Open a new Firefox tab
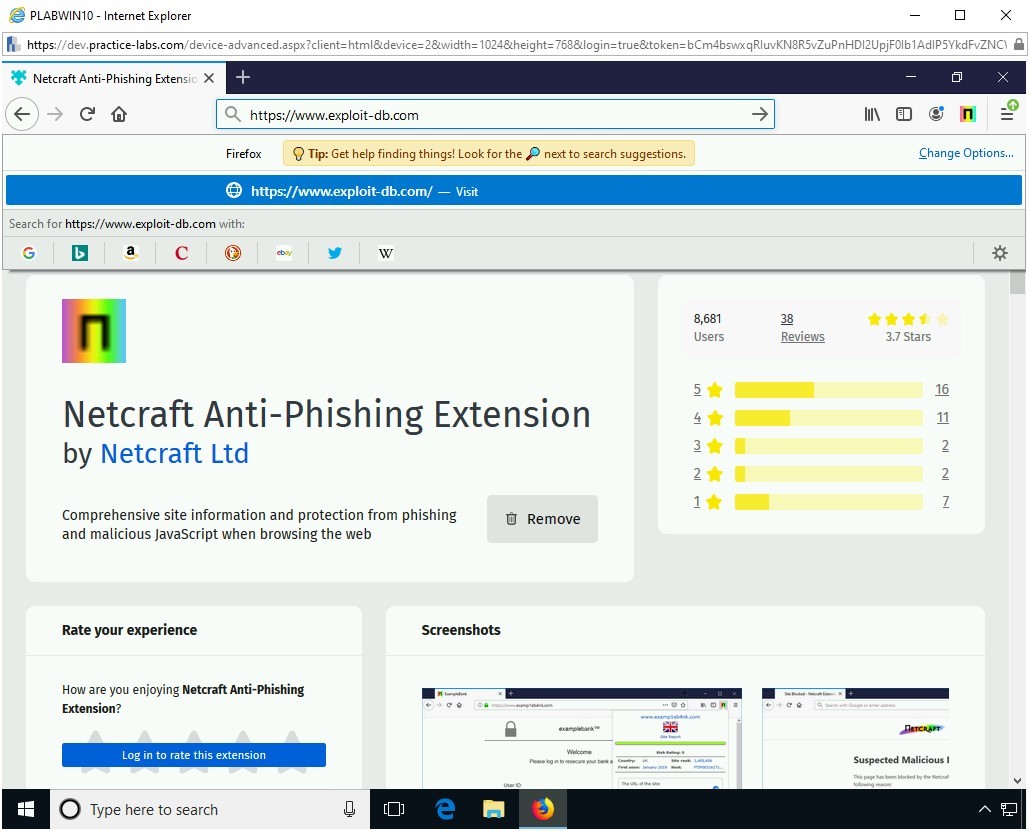Viewport: 1030px width, 833px height. (x=243, y=78)
